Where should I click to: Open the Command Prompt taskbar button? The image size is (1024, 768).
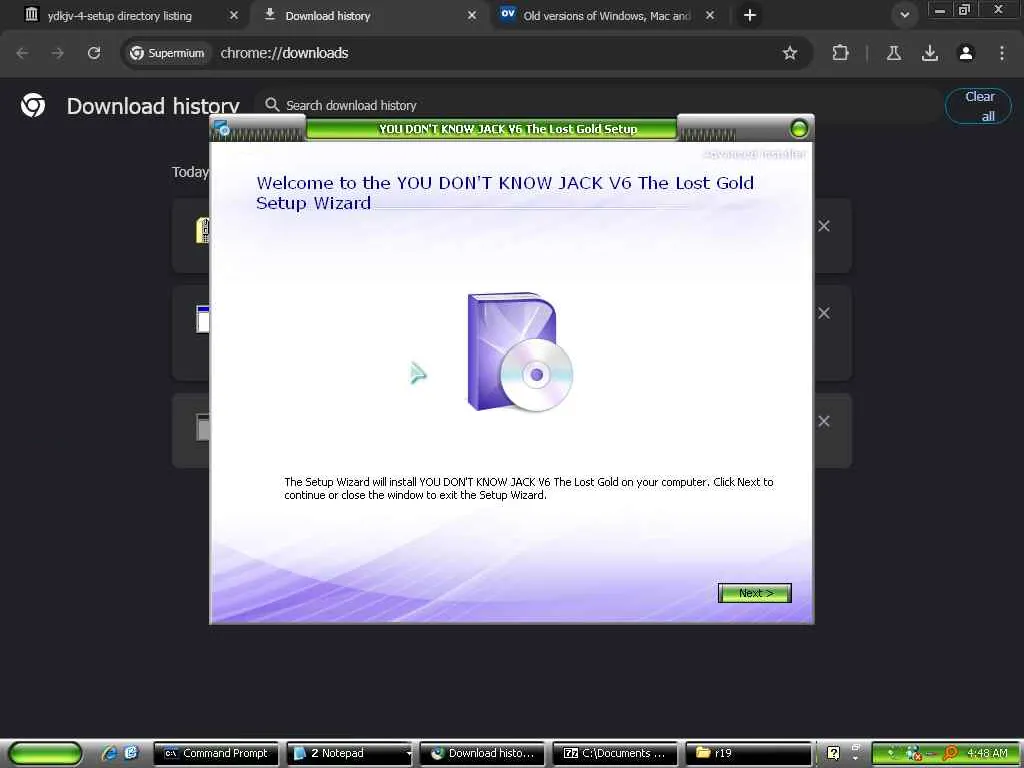[x=216, y=753]
